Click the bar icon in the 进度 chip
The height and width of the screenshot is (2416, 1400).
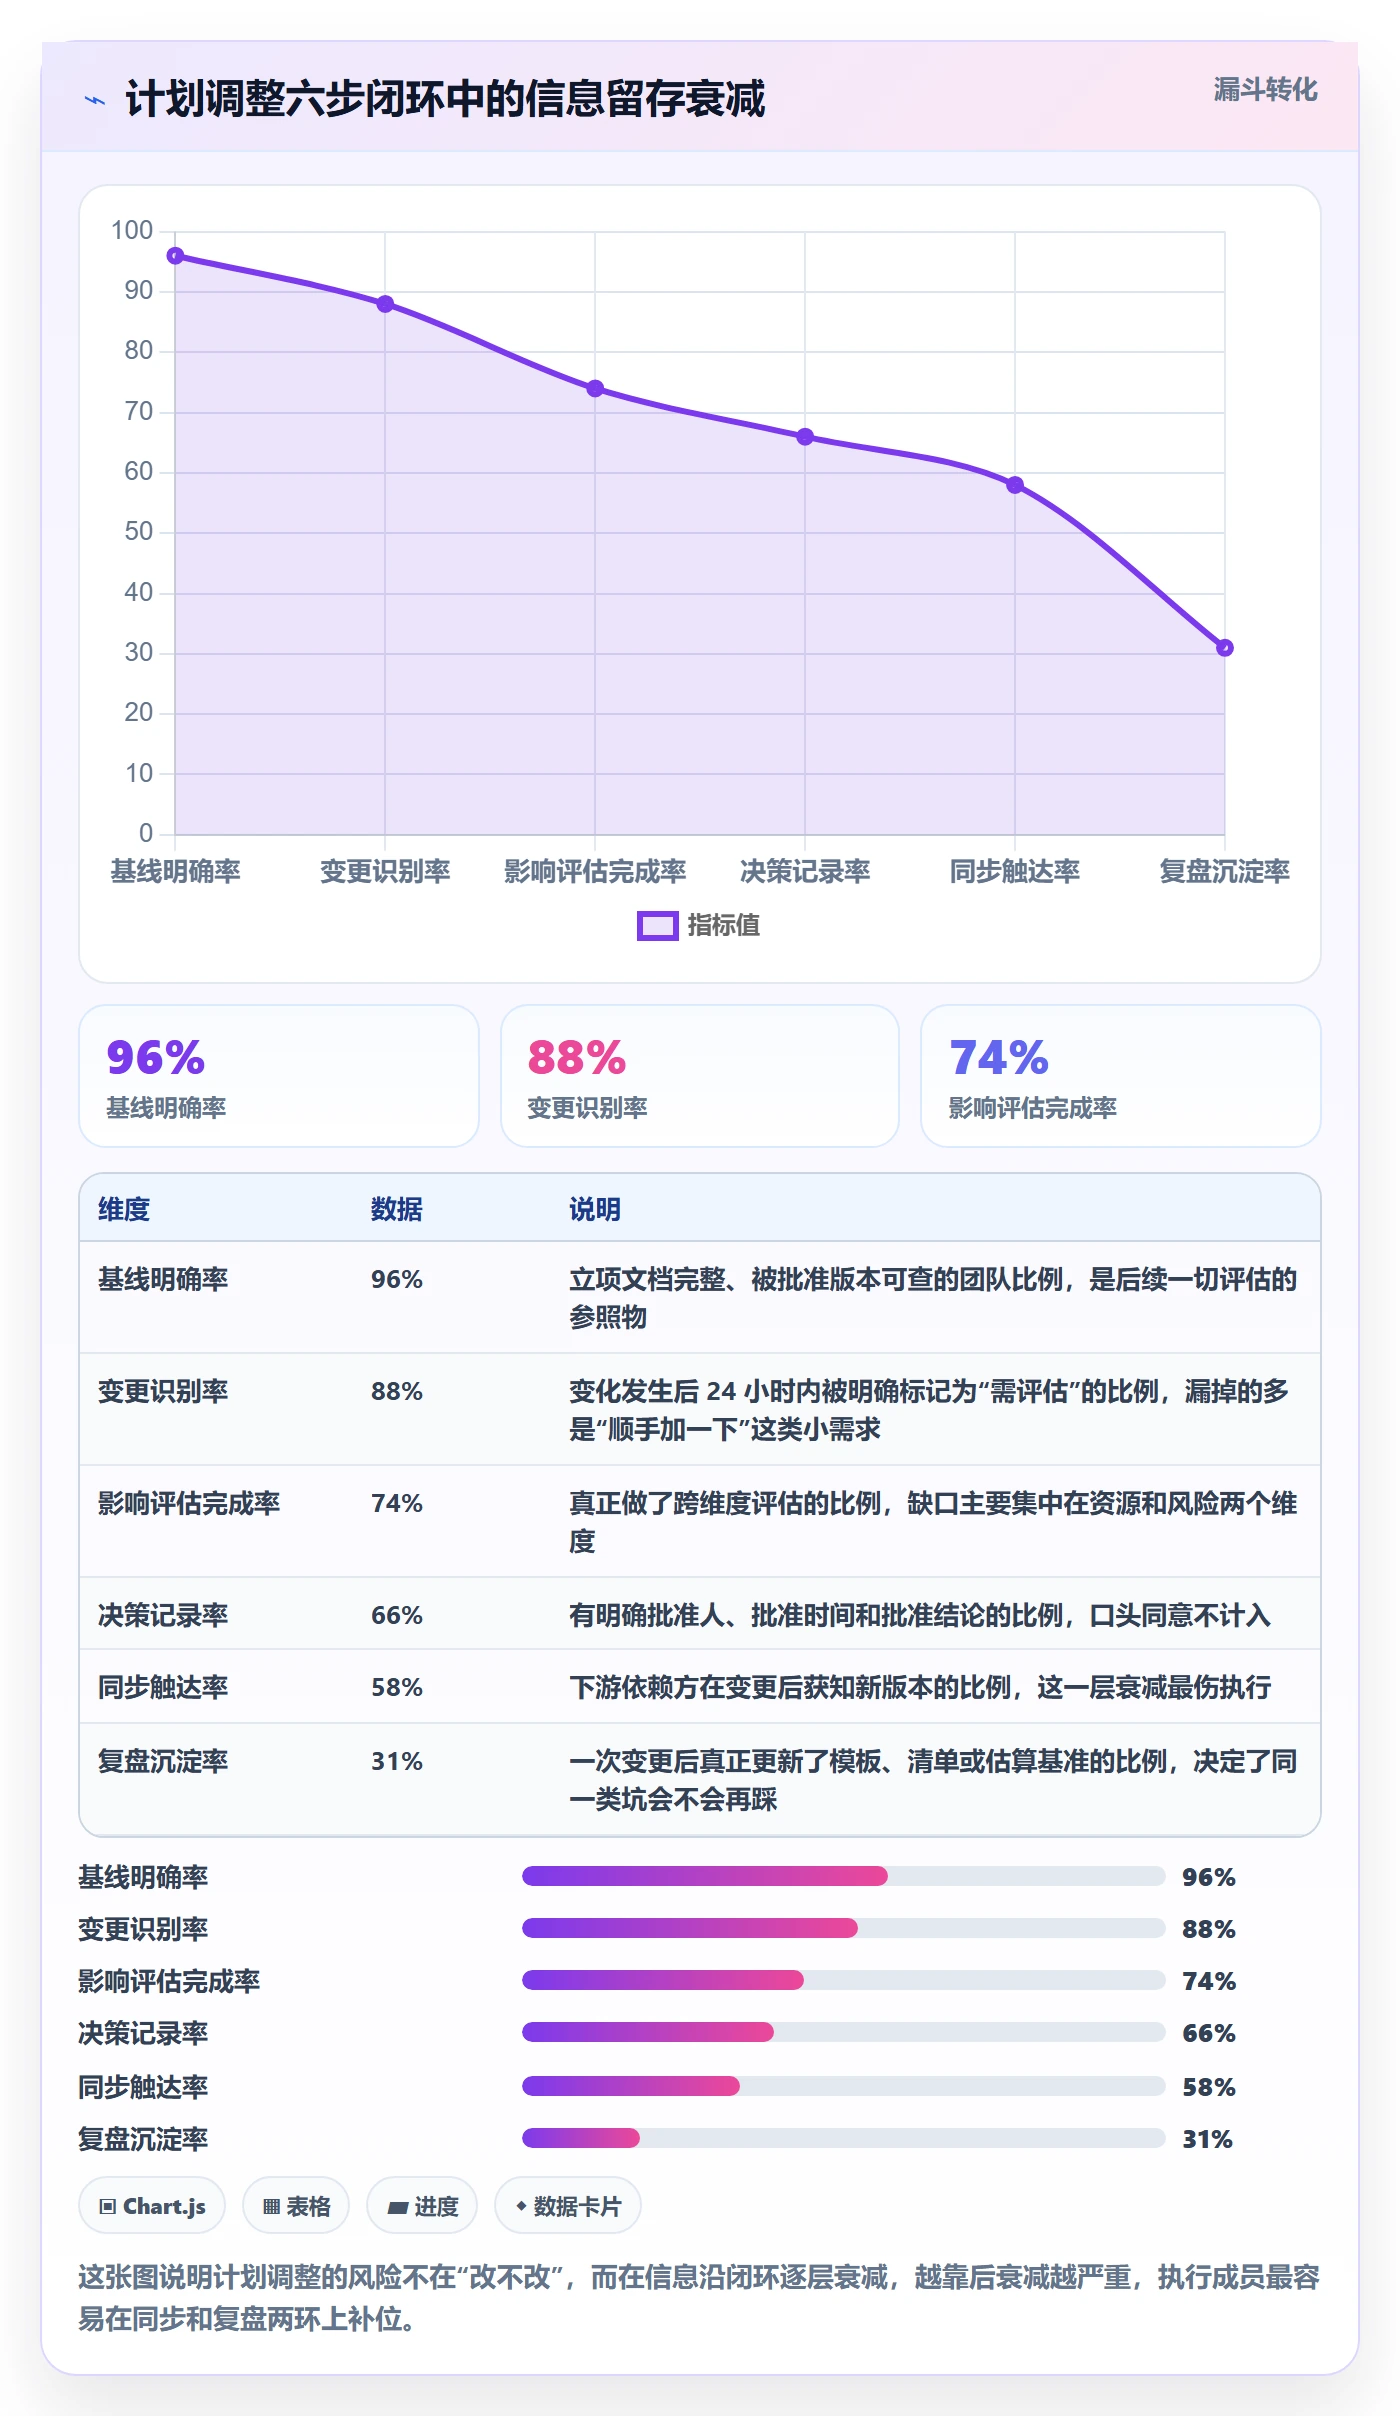click(398, 2207)
